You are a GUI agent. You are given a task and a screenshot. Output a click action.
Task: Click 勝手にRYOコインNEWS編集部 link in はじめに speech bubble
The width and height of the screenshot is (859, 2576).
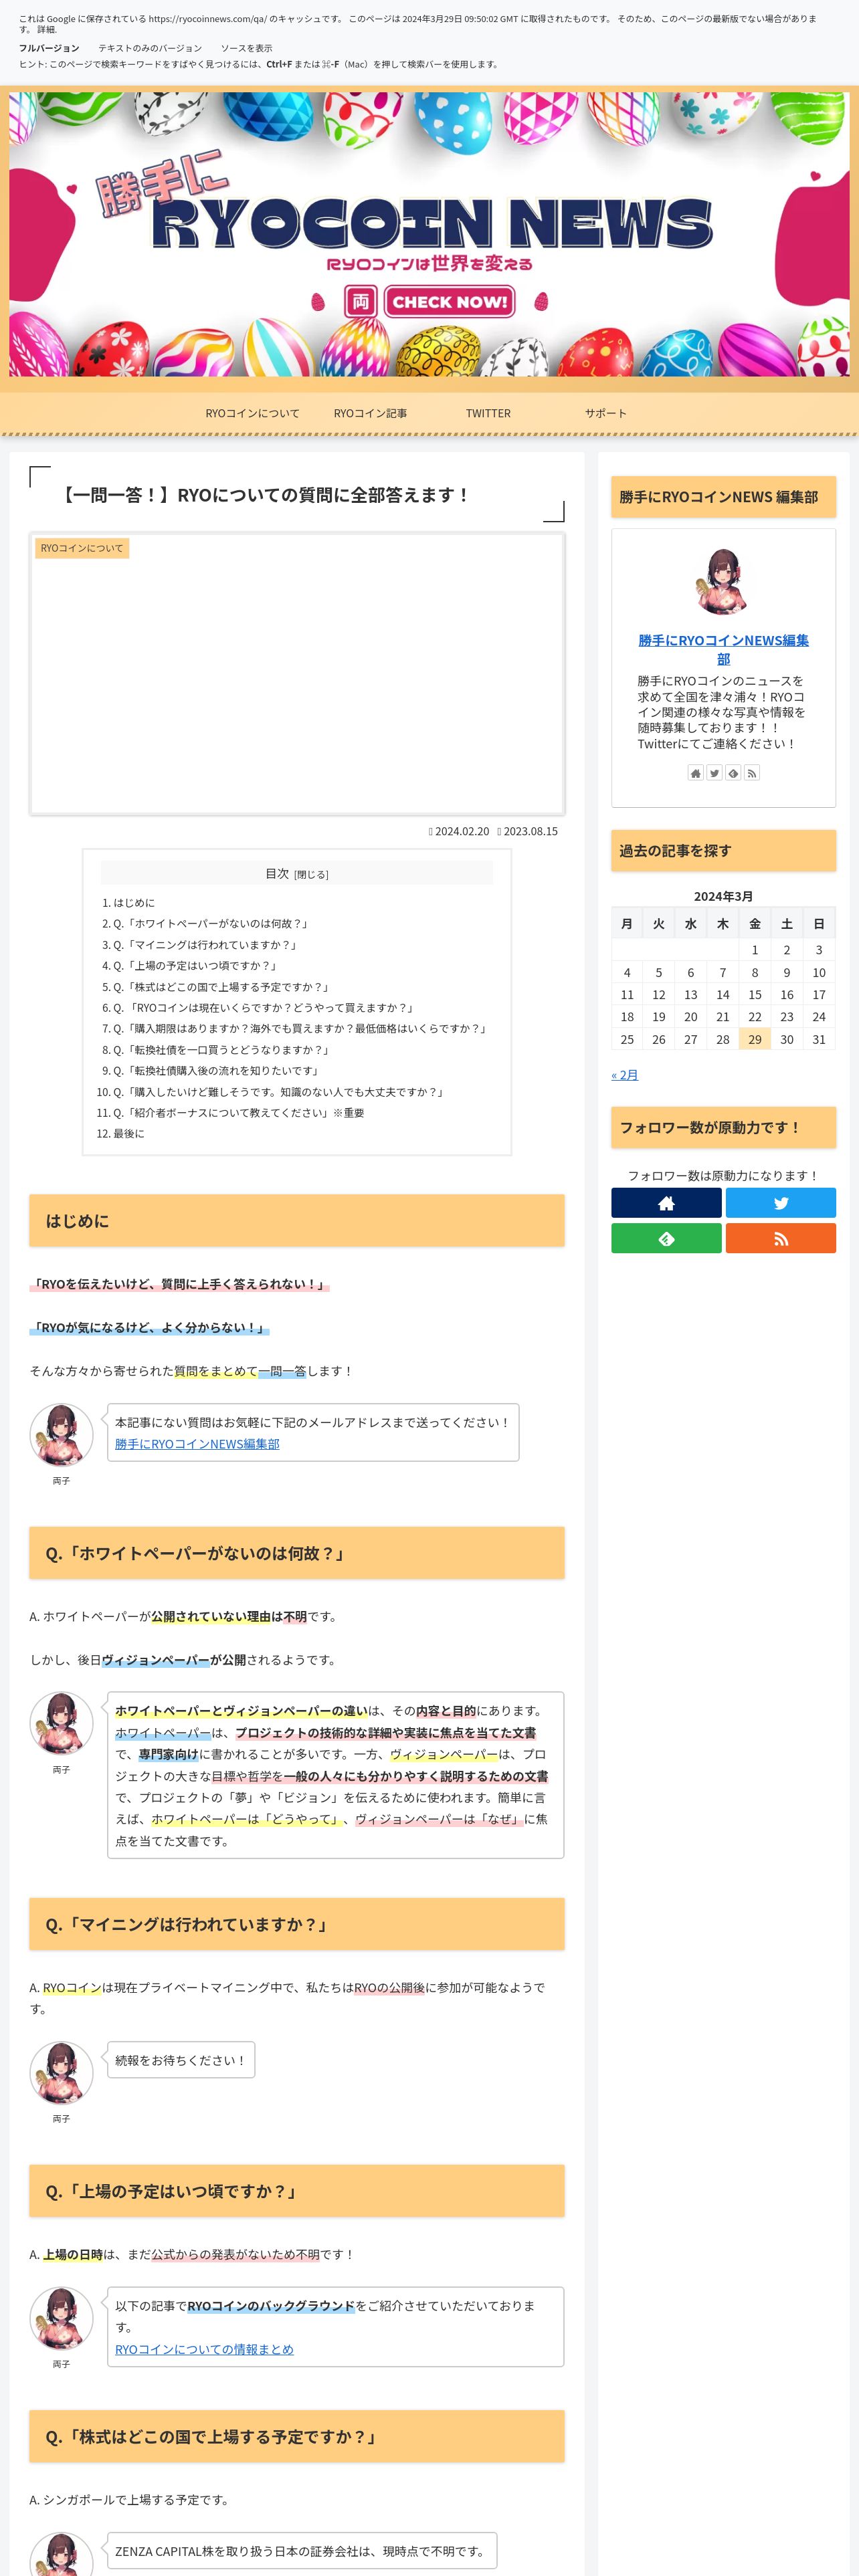197,1444
